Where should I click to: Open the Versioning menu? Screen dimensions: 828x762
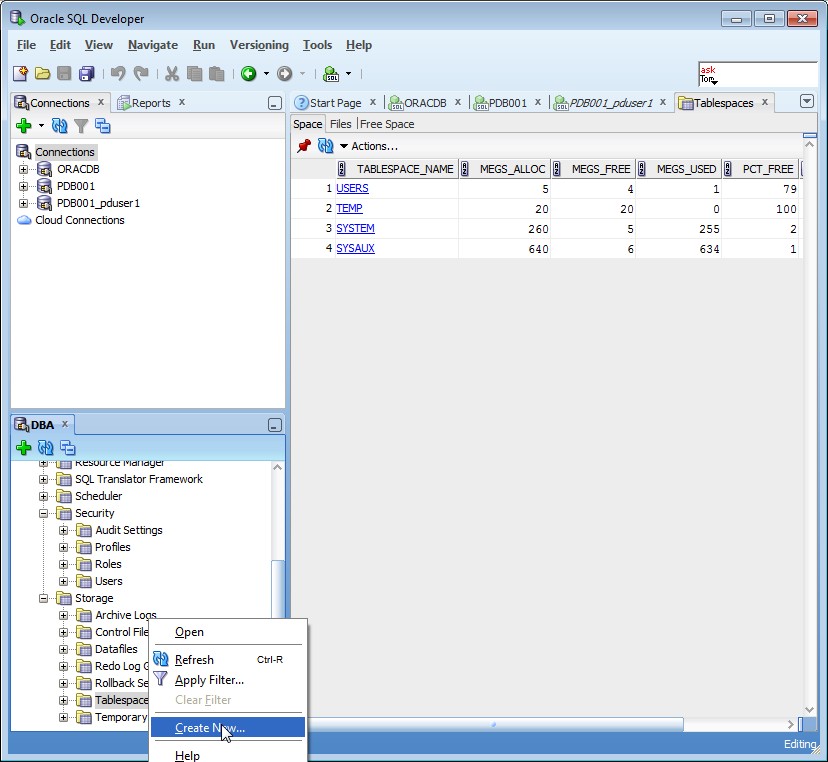click(x=259, y=45)
